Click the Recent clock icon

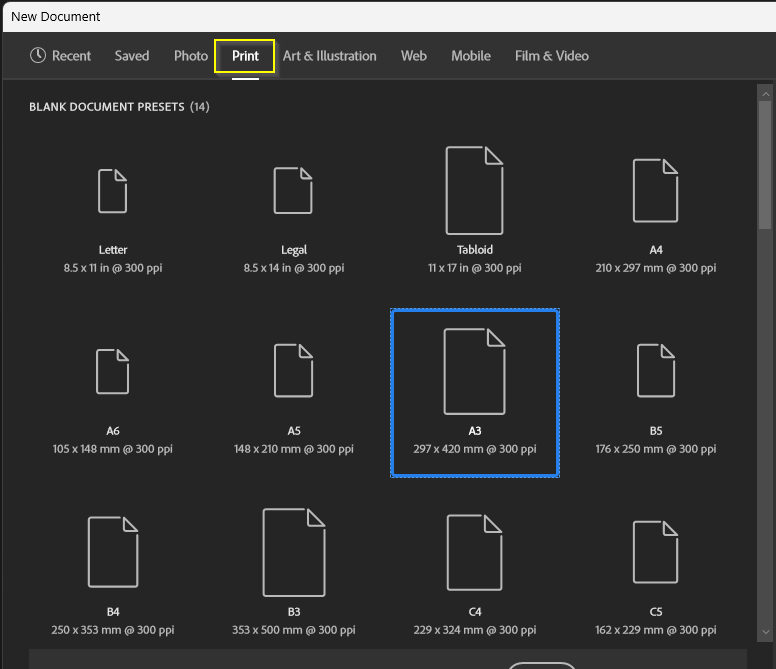(38, 55)
